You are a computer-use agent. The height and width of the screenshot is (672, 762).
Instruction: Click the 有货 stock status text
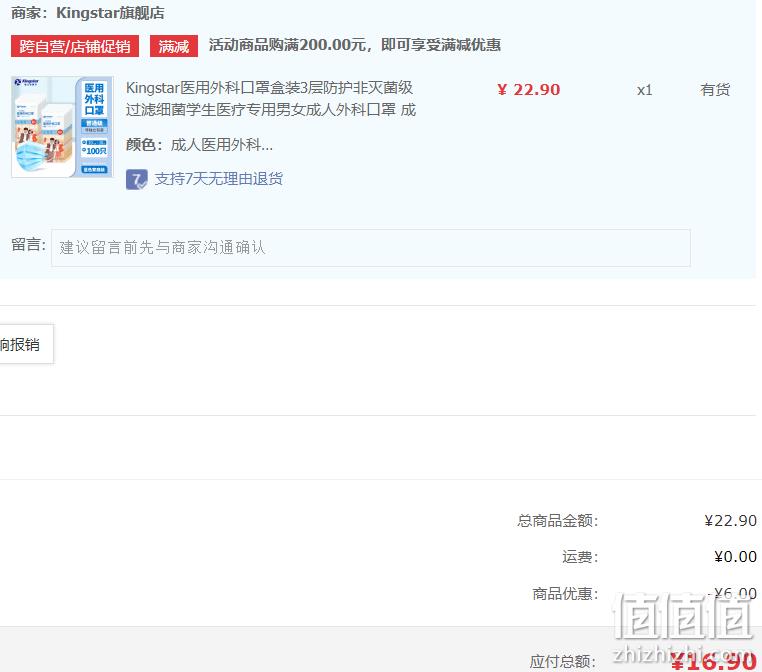(x=715, y=90)
